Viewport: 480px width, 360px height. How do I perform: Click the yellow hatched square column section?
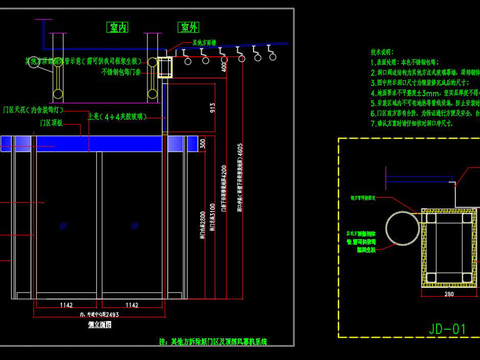pos(449,248)
